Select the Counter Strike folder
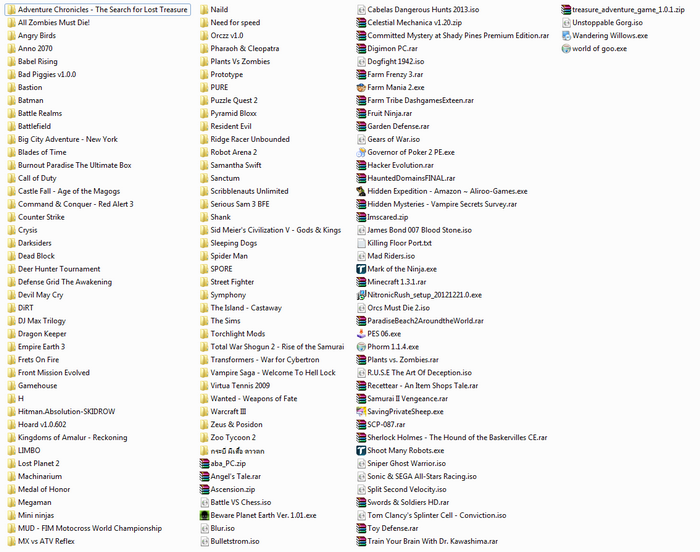Image resolution: width=700 pixels, height=552 pixels. (x=41, y=217)
